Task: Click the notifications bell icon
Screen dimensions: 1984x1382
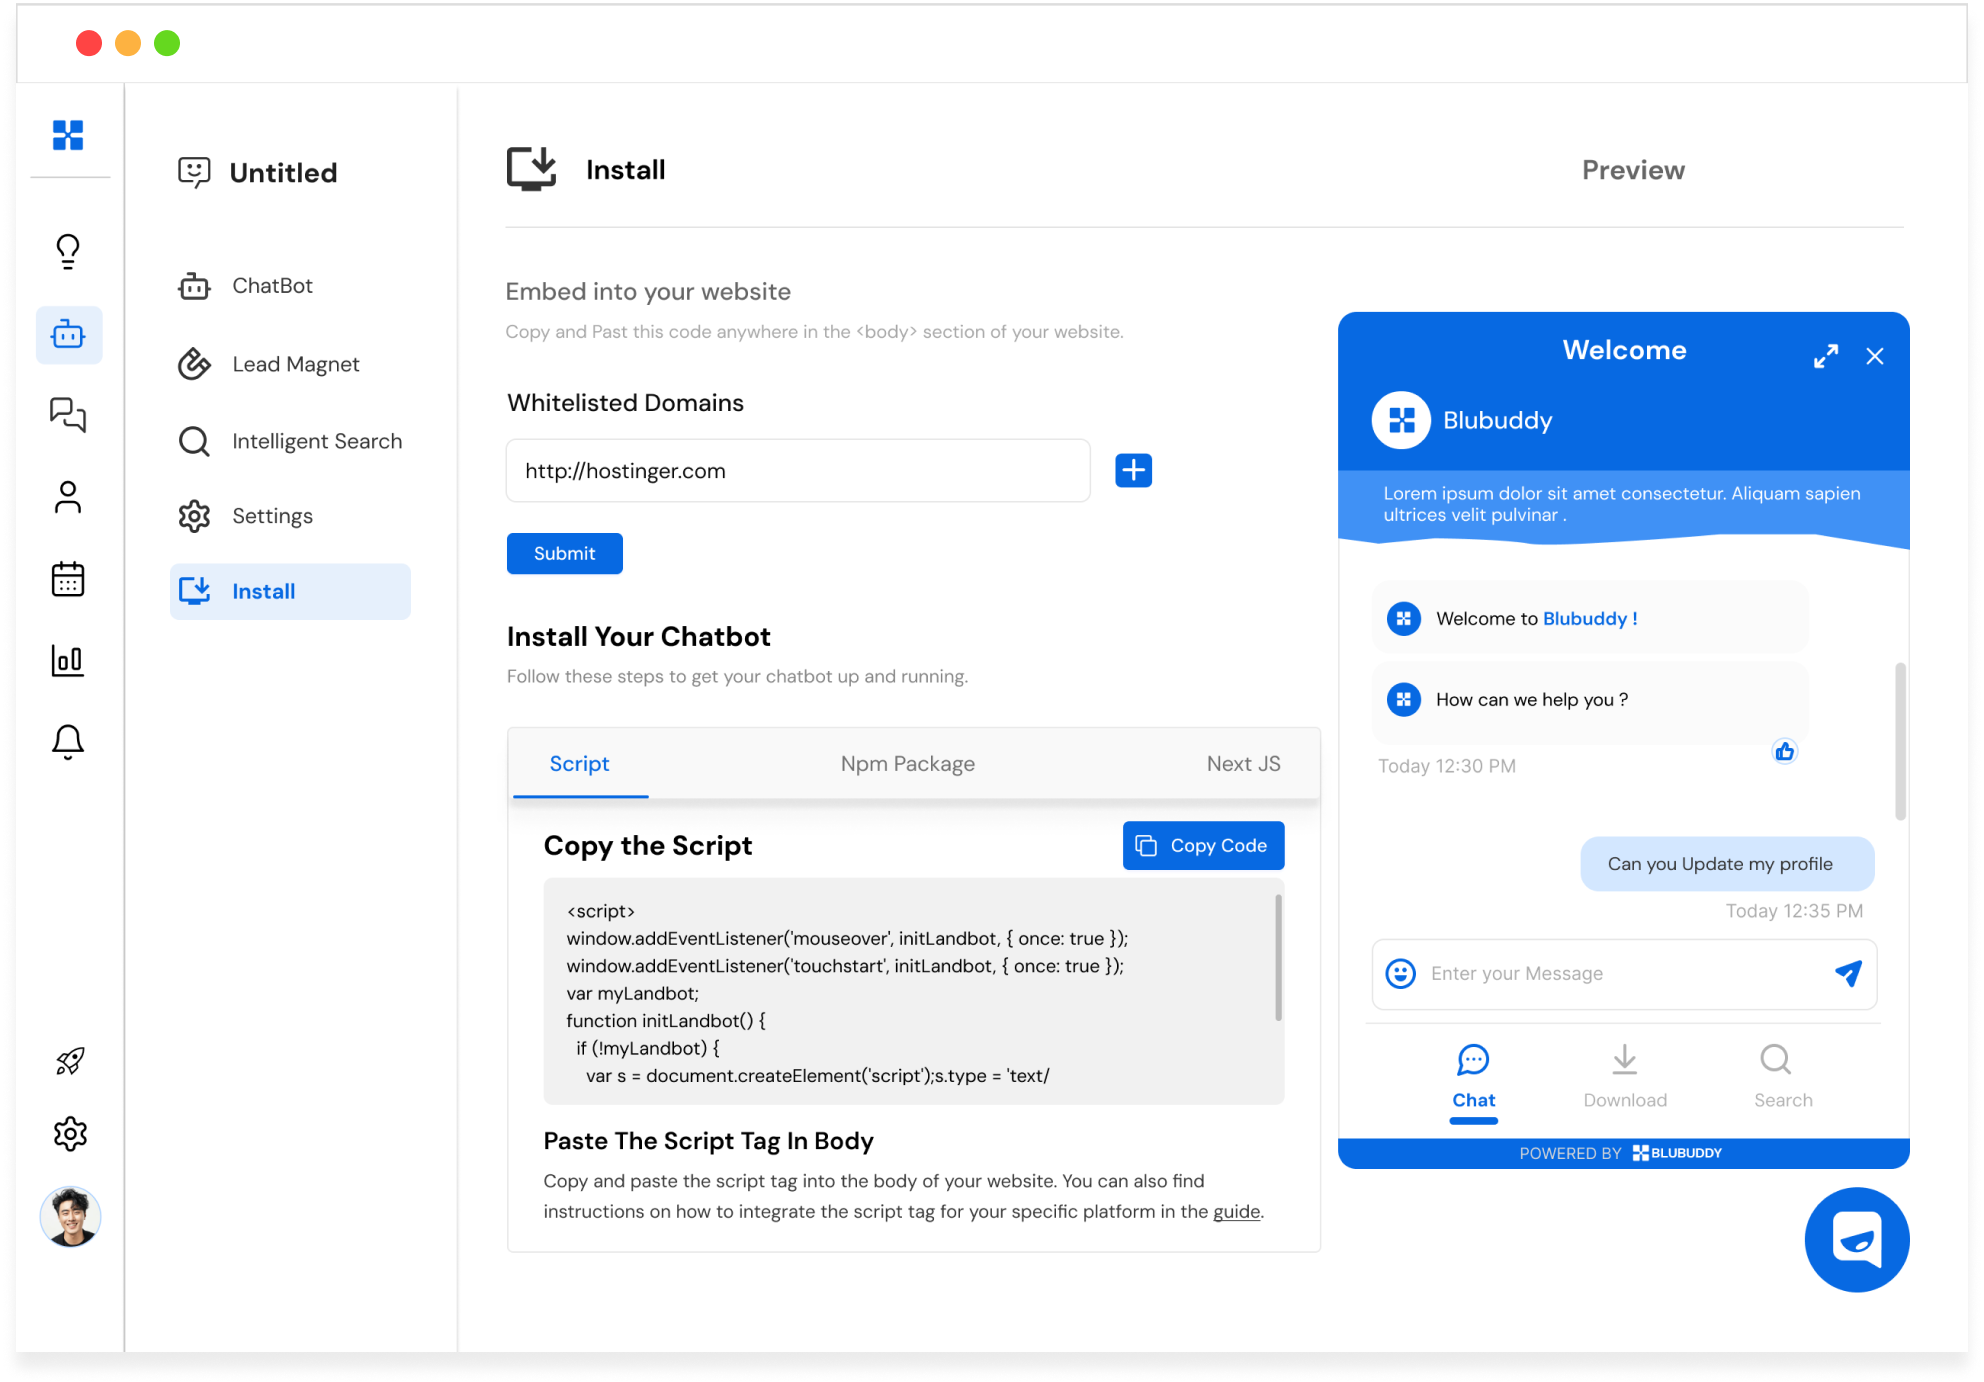Action: [x=68, y=740]
